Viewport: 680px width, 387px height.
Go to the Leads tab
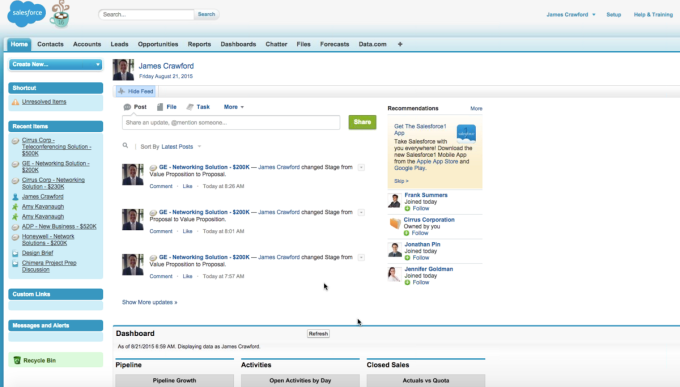(119, 44)
